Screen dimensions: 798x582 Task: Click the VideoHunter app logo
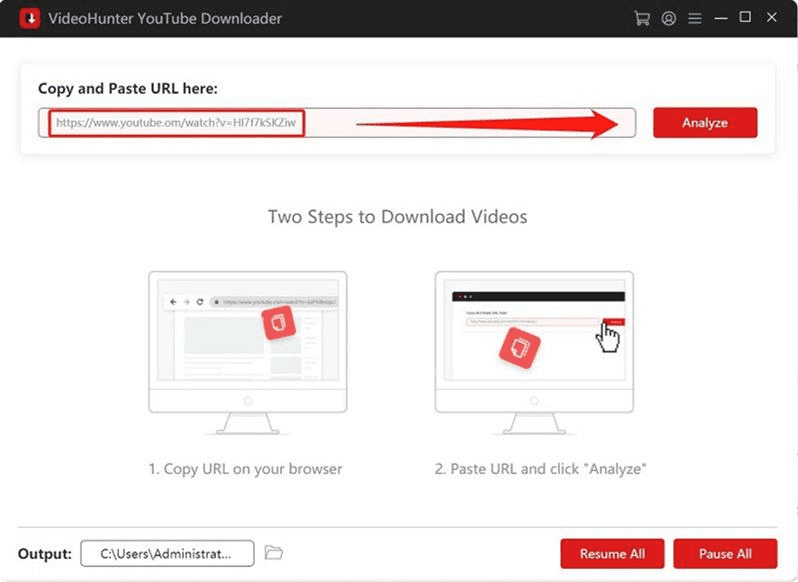[19, 18]
